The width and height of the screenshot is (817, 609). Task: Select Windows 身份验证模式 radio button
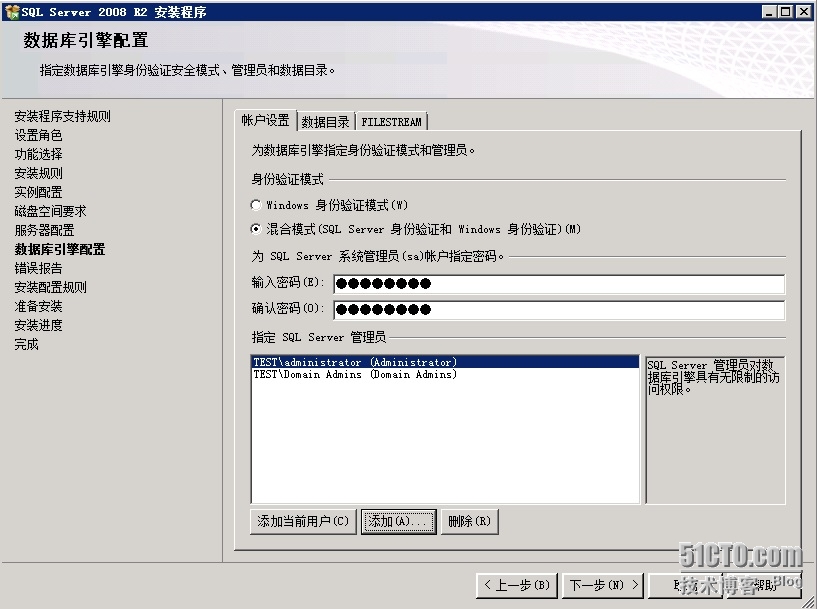(x=256, y=205)
